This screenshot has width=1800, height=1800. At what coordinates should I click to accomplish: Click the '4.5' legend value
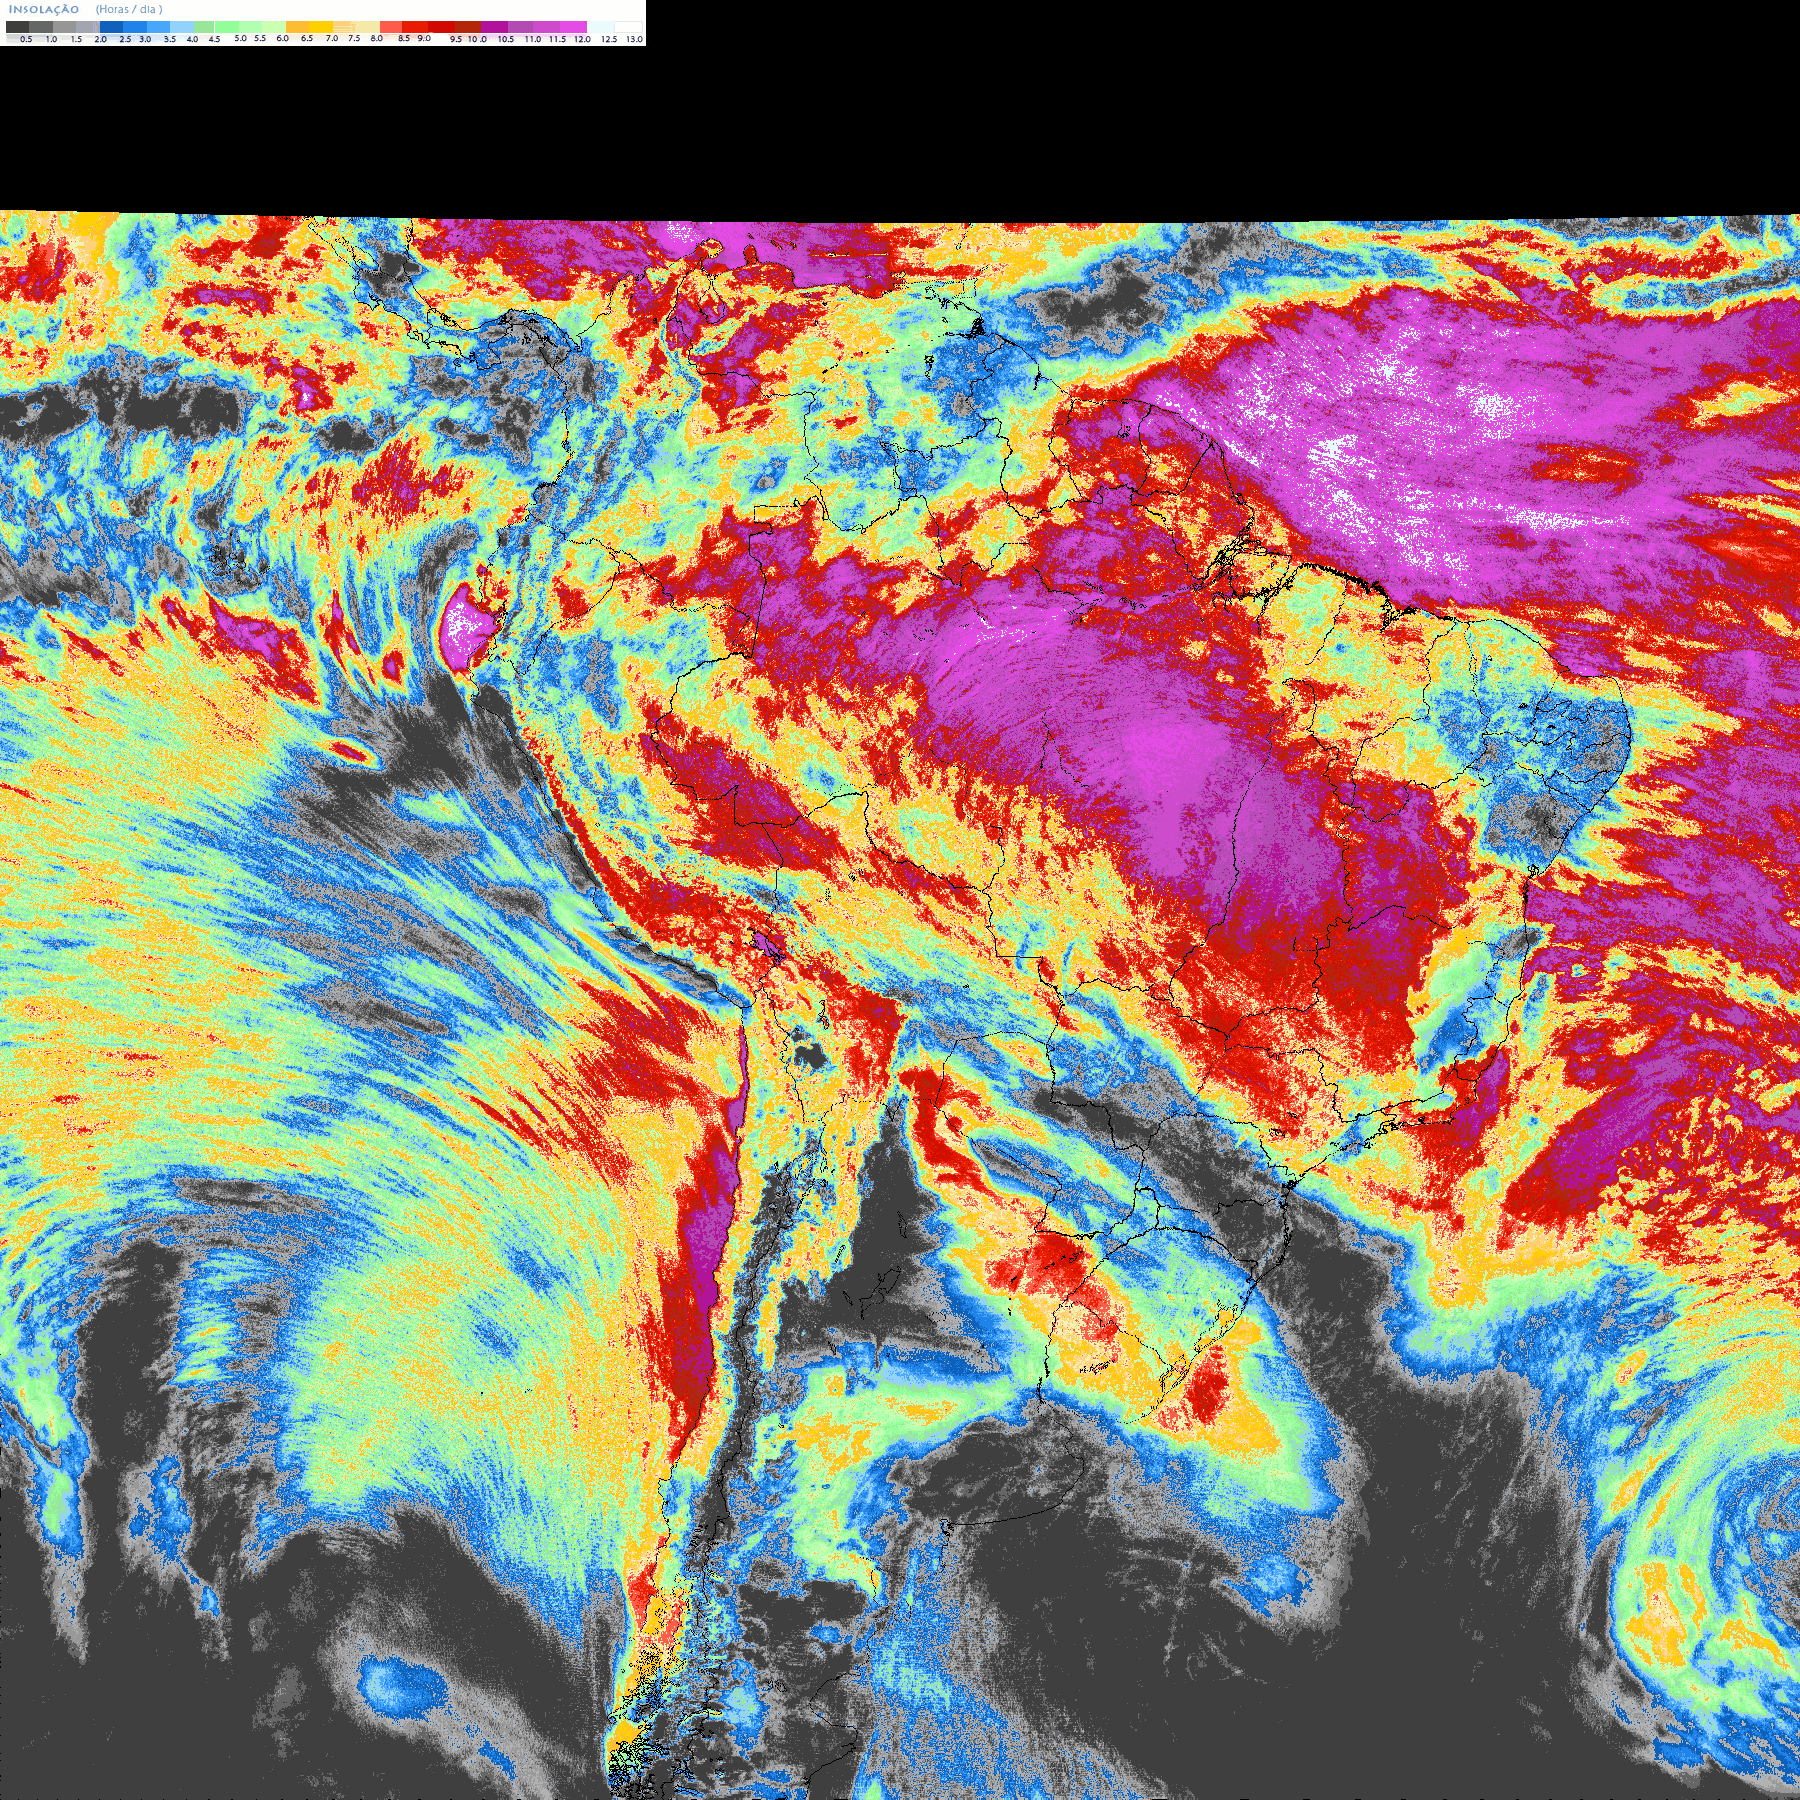[214, 39]
